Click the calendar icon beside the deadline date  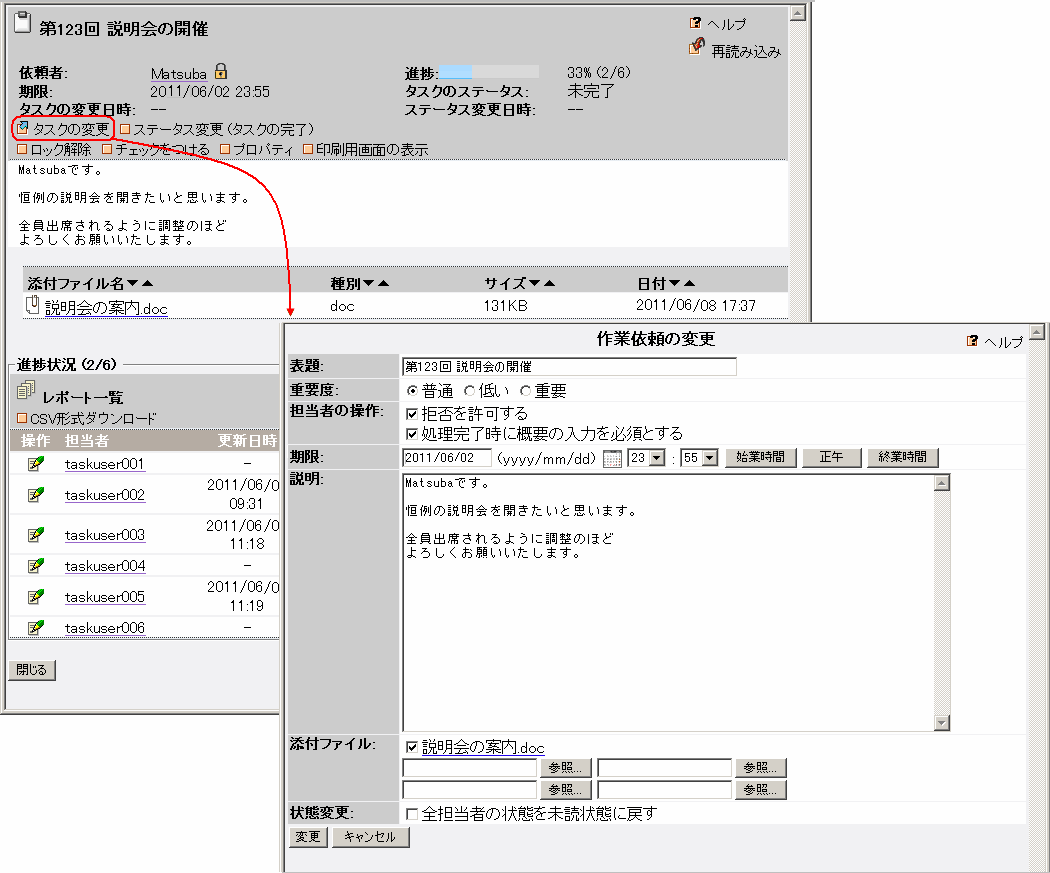612,458
